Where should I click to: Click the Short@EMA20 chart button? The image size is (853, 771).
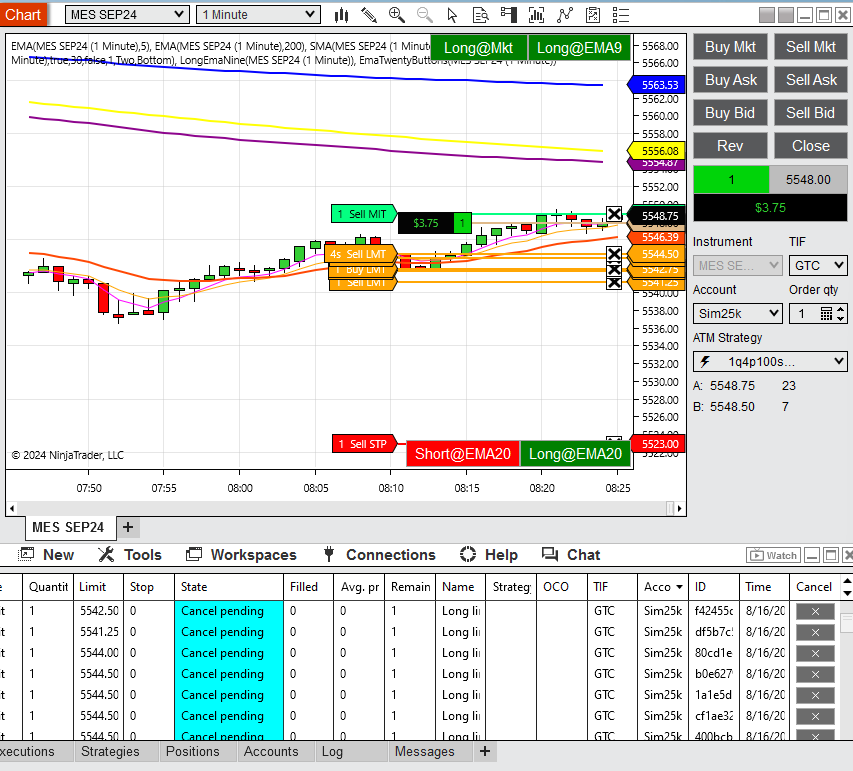[463, 454]
